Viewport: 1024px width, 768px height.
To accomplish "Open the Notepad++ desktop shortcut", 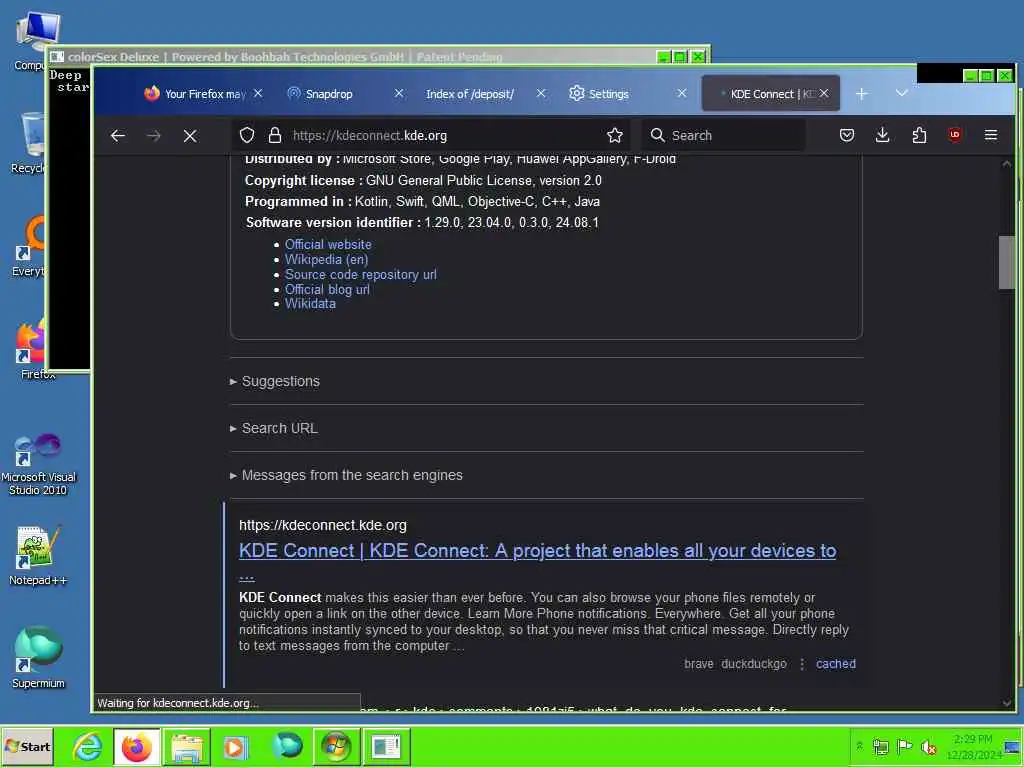I will pyautogui.click(x=38, y=556).
